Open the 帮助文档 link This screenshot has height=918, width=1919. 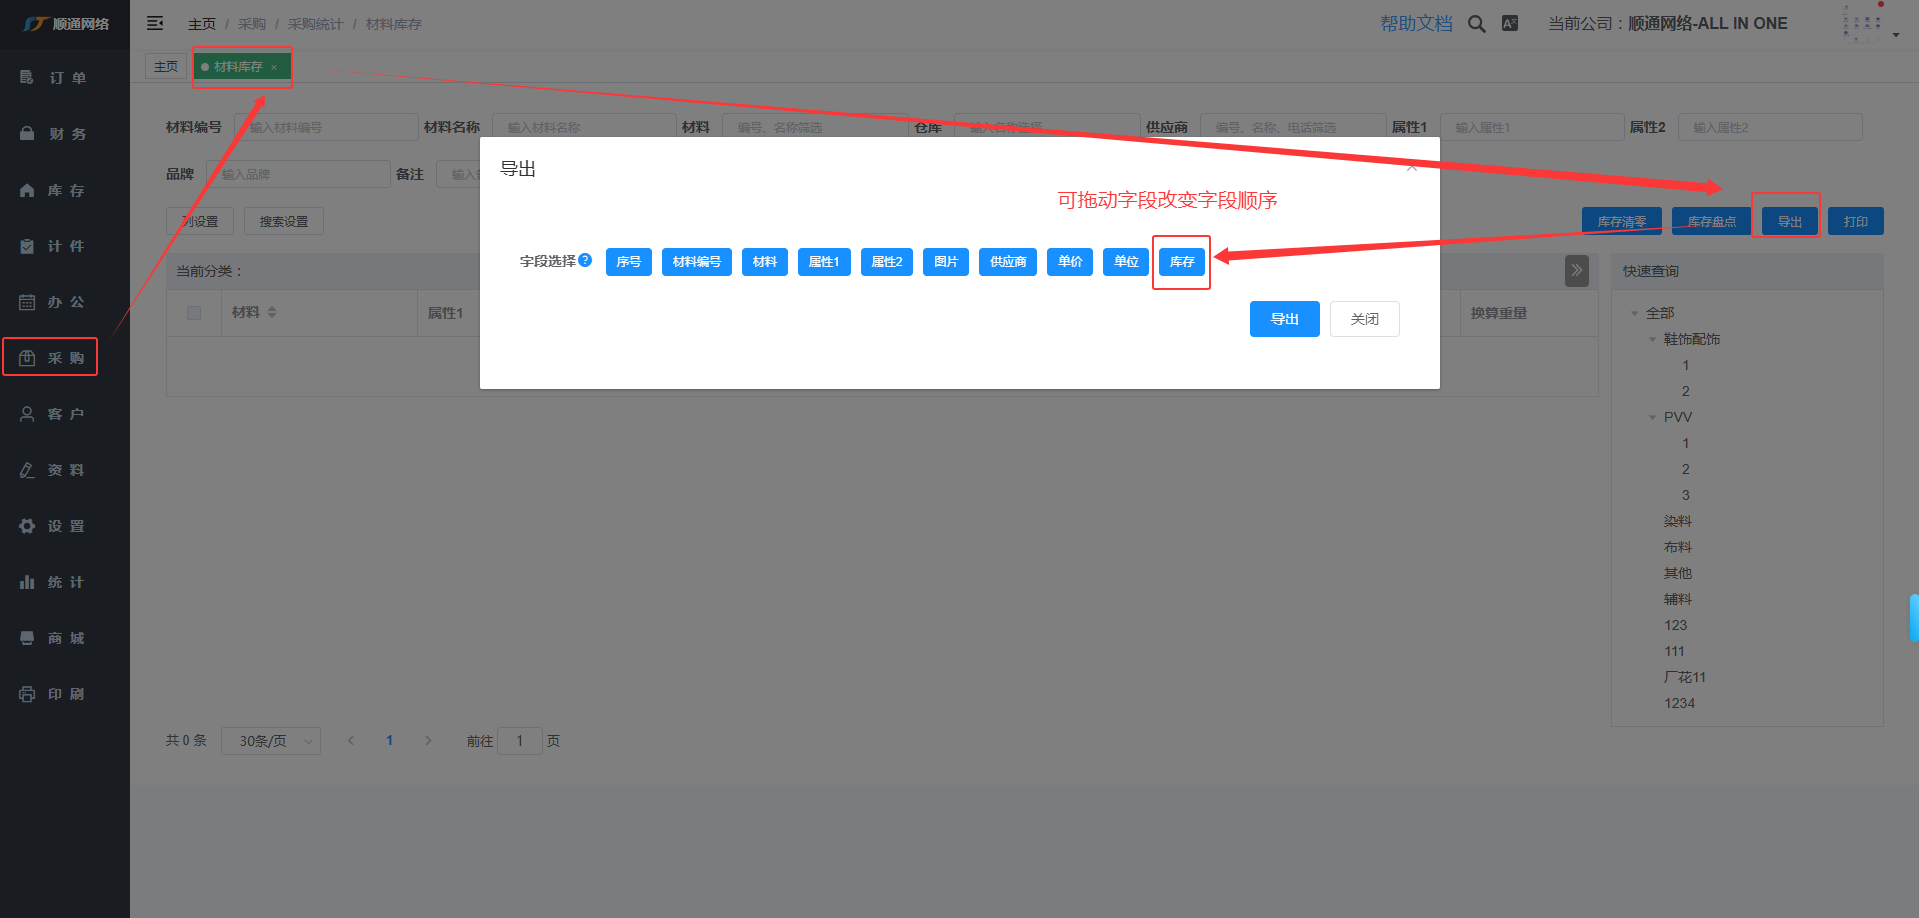pos(1415,24)
